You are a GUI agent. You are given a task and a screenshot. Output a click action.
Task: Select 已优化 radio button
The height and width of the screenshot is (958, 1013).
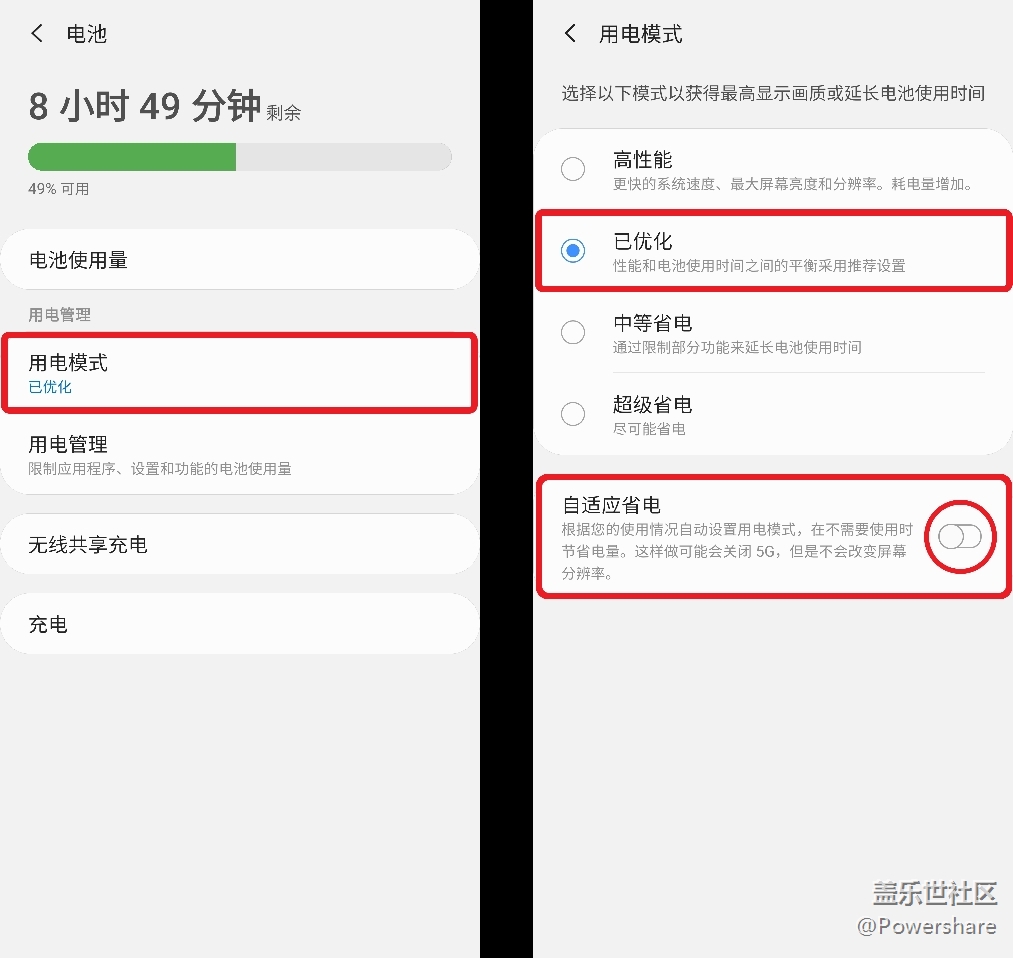[x=573, y=251]
